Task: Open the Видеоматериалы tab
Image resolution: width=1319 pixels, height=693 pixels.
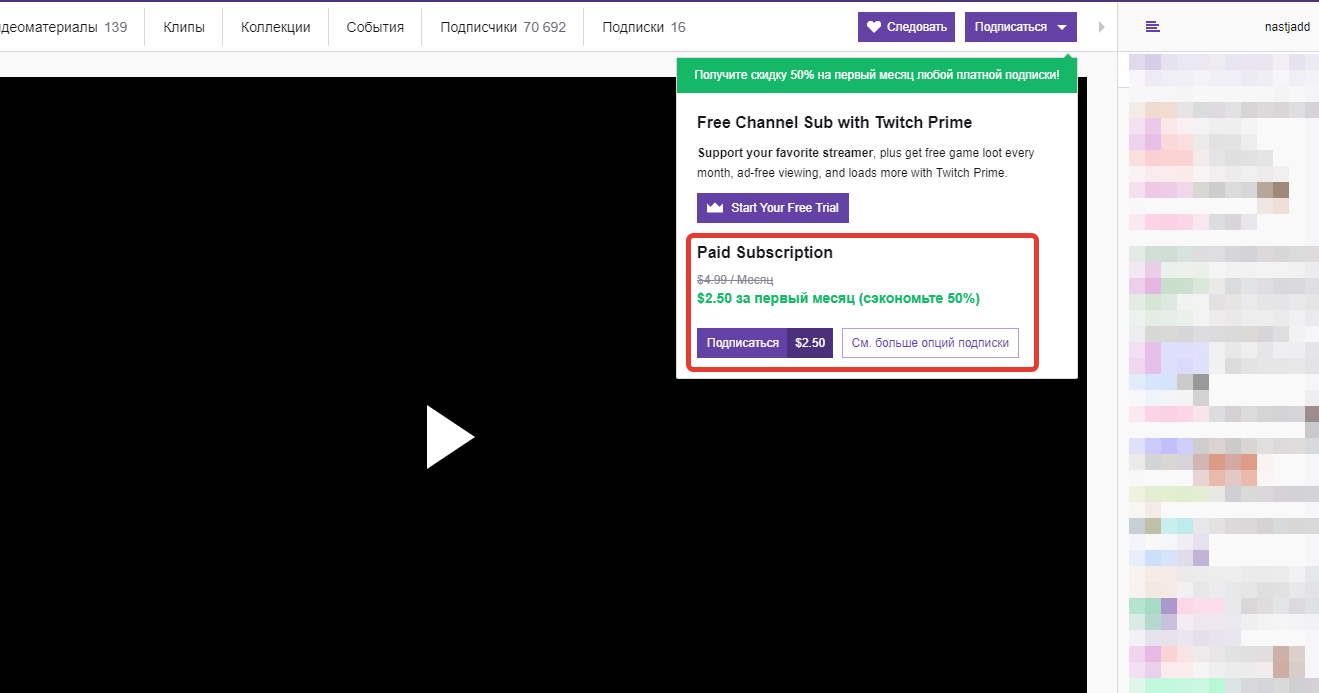Action: pos(64,27)
